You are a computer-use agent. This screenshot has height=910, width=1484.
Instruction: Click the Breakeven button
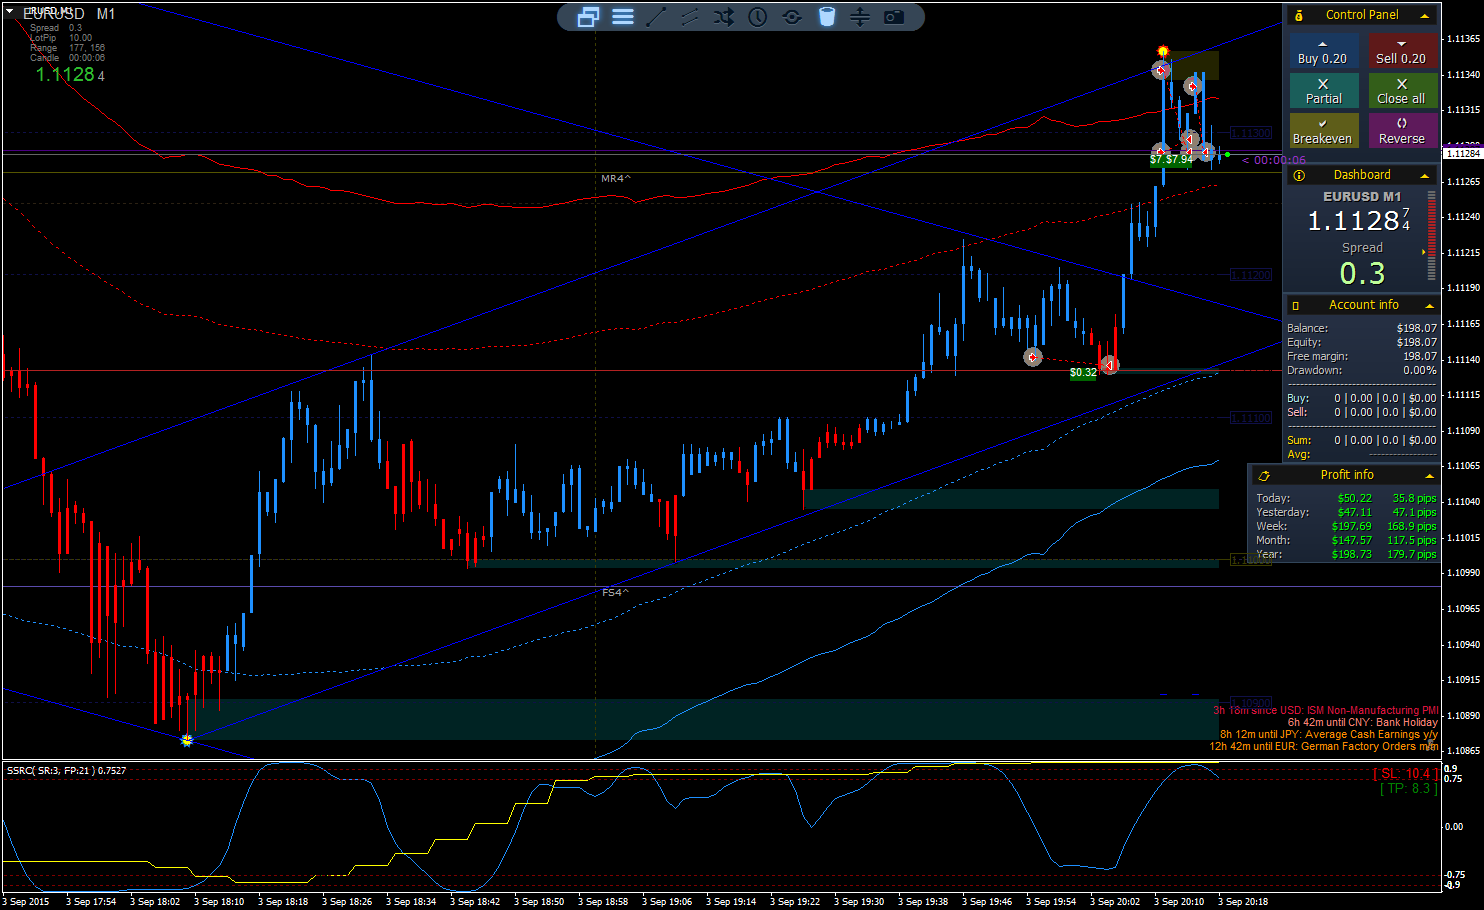[1323, 132]
